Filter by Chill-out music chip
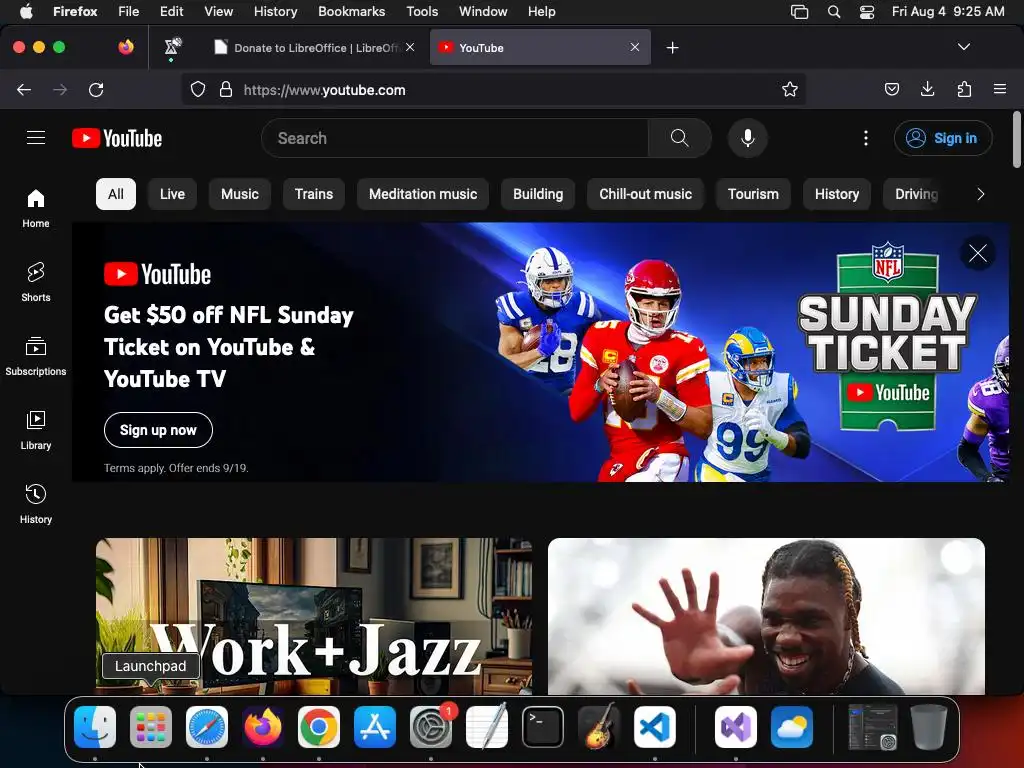The width and height of the screenshot is (1024, 768). tap(645, 194)
